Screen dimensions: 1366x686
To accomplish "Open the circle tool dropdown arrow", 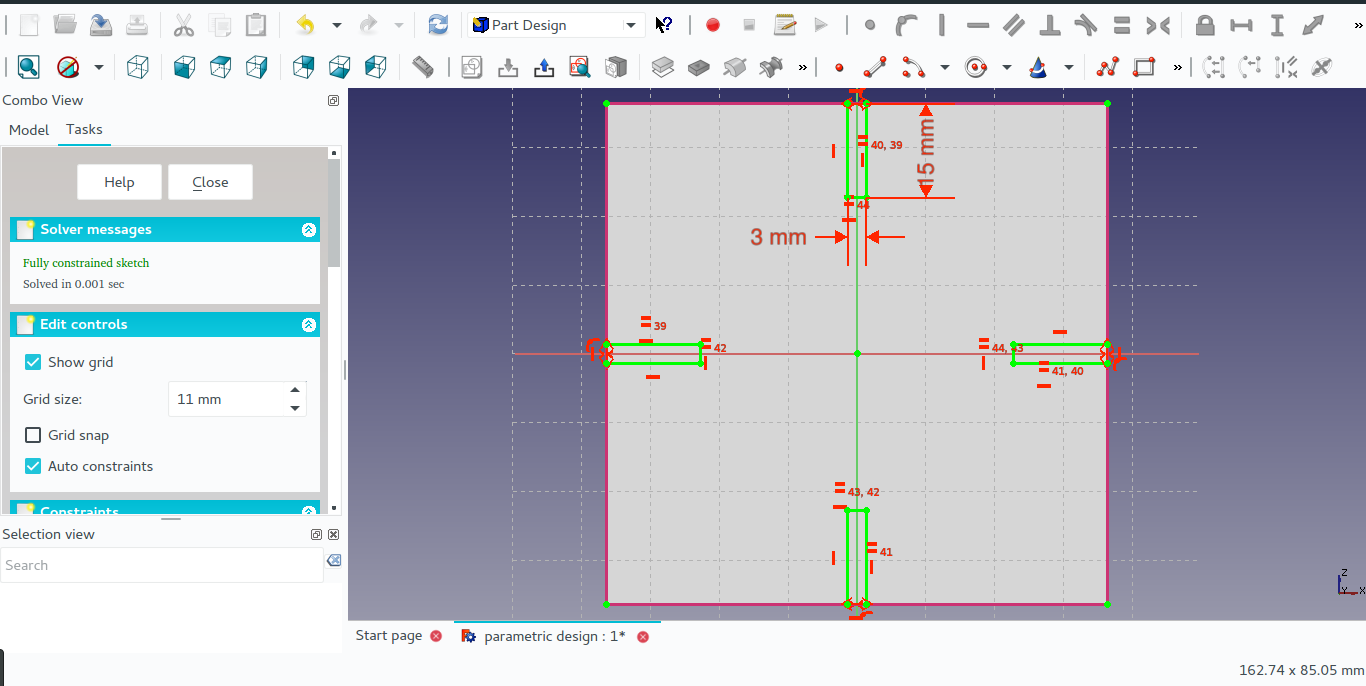I will point(1005,67).
